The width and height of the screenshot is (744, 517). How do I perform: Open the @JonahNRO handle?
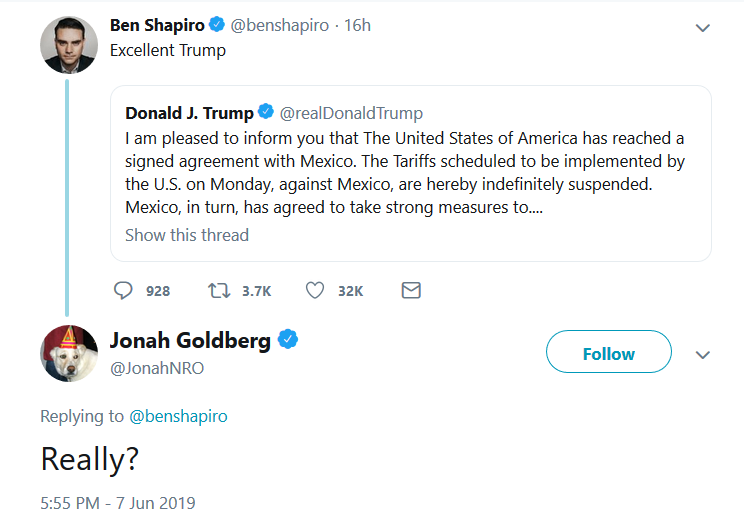tap(156, 368)
